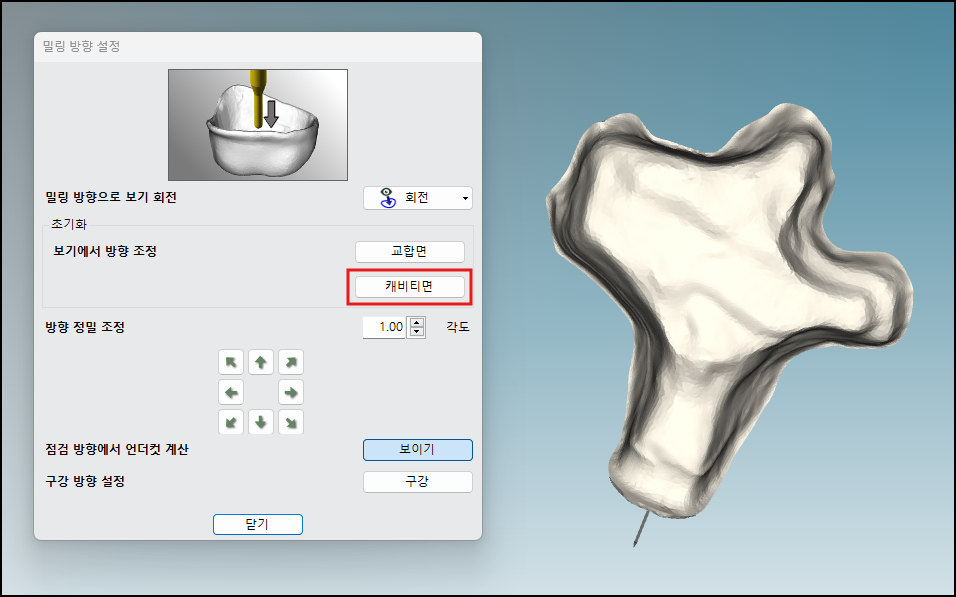Click the up-left diagonal direction arrow
Viewport: 956px width, 597px height.
pos(231,362)
